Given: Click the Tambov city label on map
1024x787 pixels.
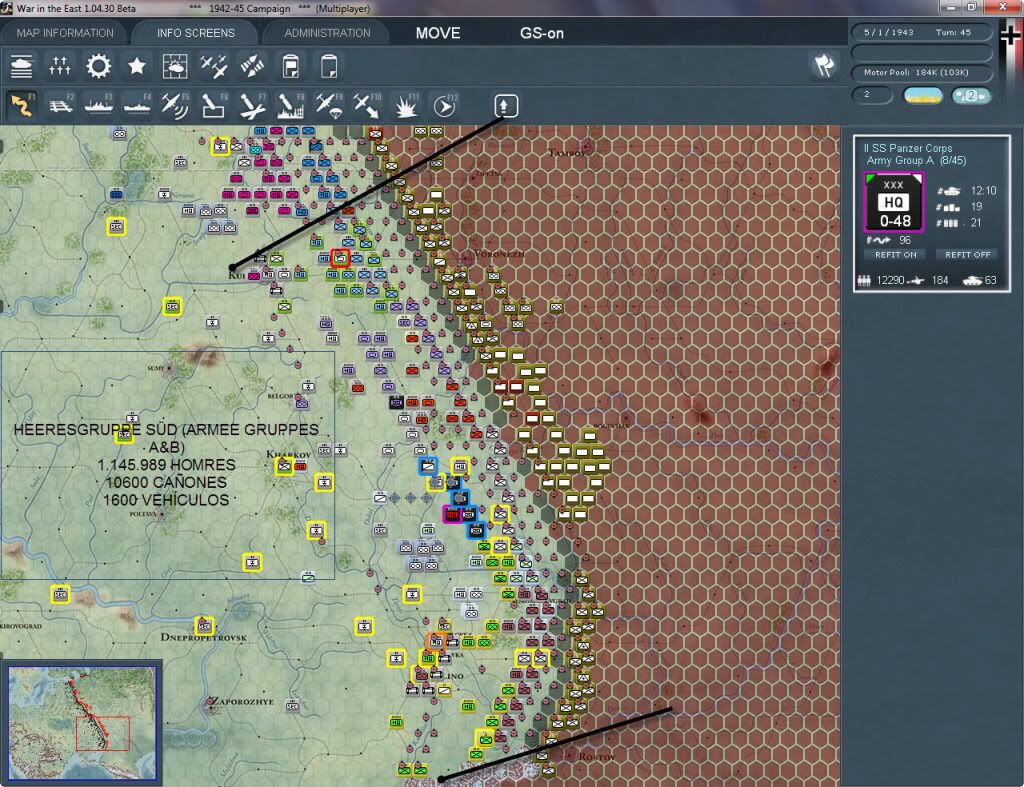Looking at the screenshot, I should [x=567, y=153].
